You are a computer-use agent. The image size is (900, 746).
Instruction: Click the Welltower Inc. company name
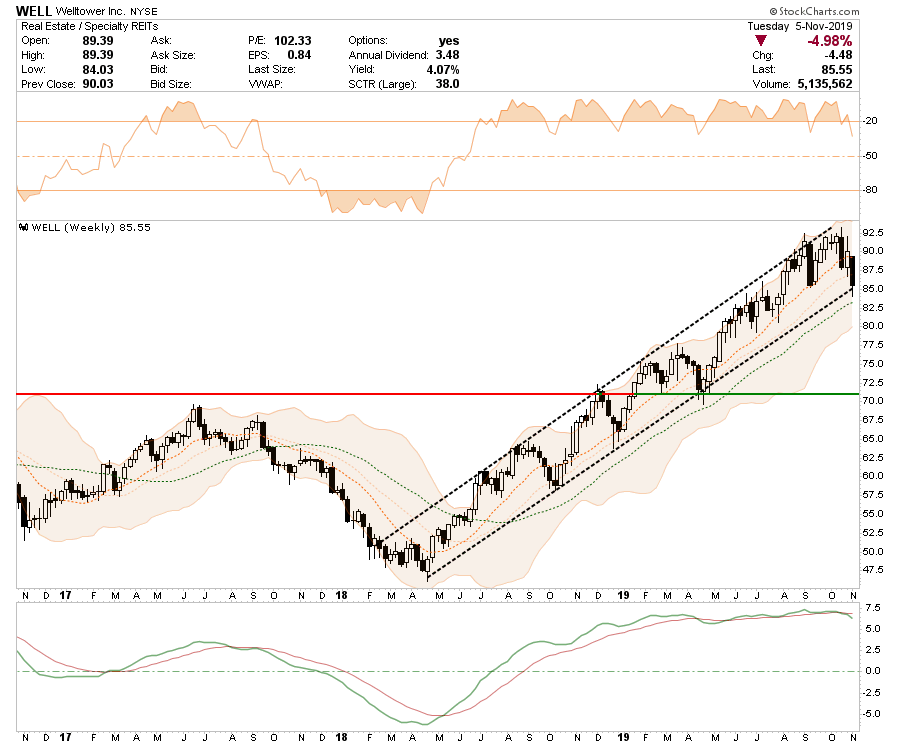[x=91, y=11]
